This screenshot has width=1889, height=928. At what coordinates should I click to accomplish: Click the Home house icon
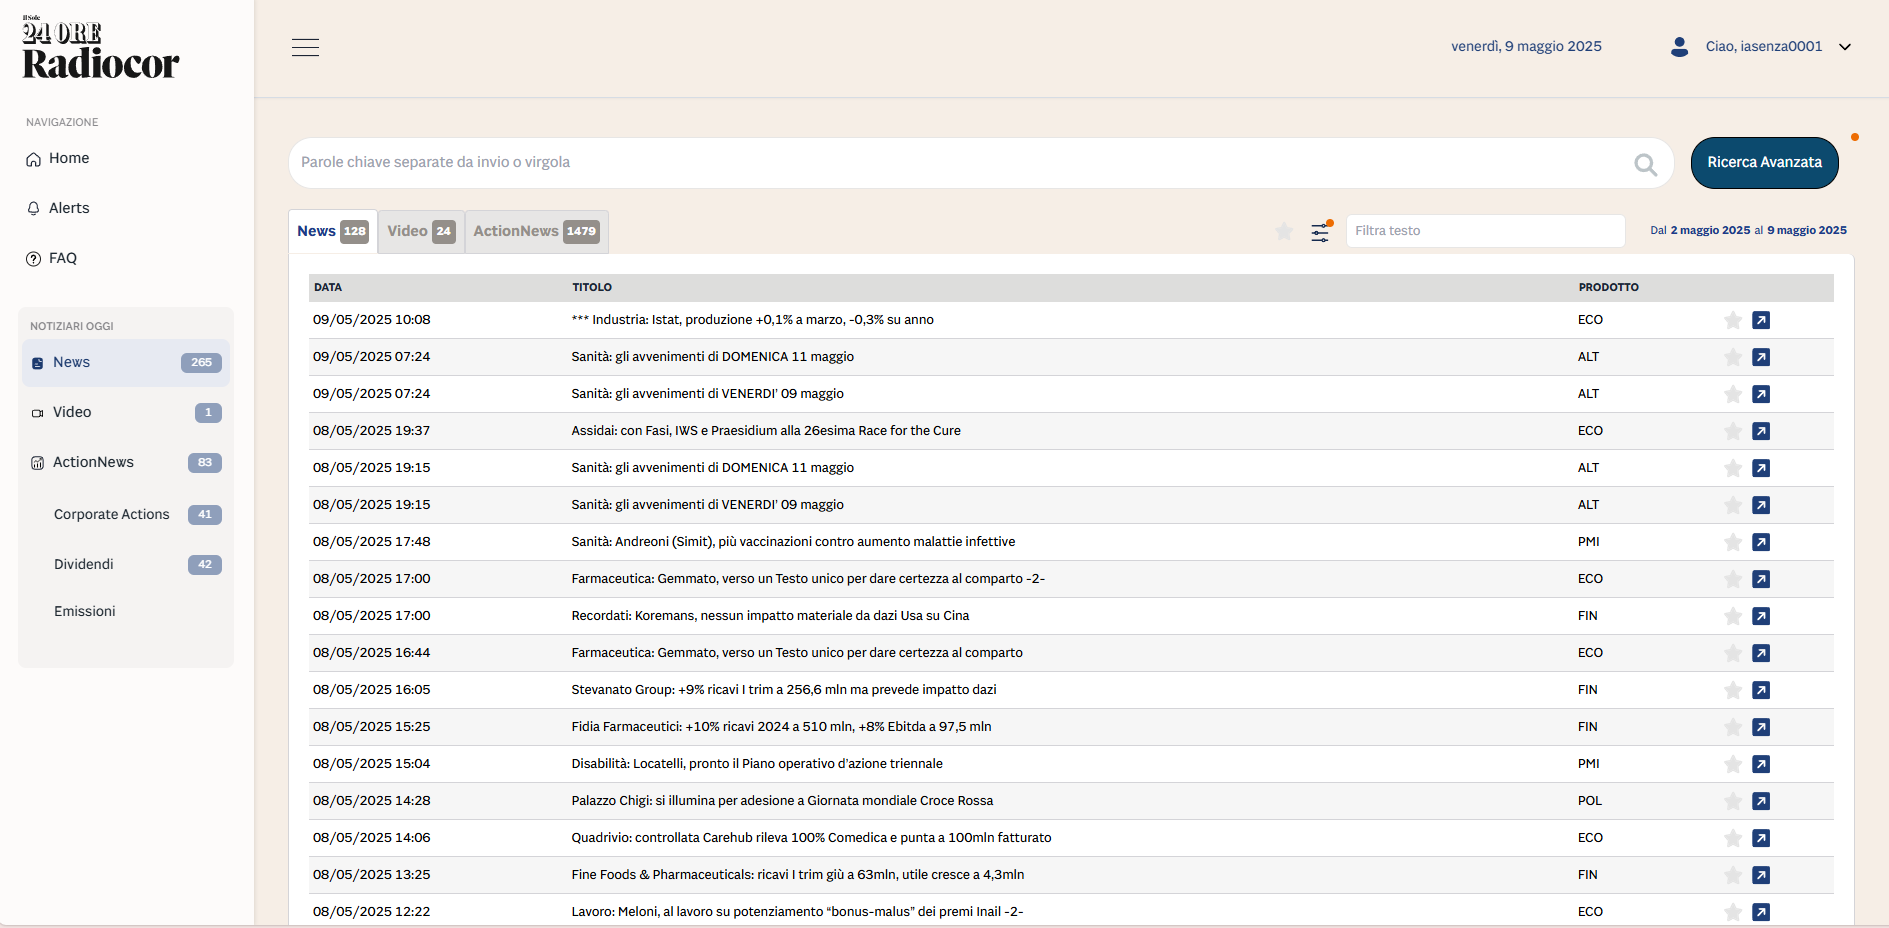click(x=34, y=159)
